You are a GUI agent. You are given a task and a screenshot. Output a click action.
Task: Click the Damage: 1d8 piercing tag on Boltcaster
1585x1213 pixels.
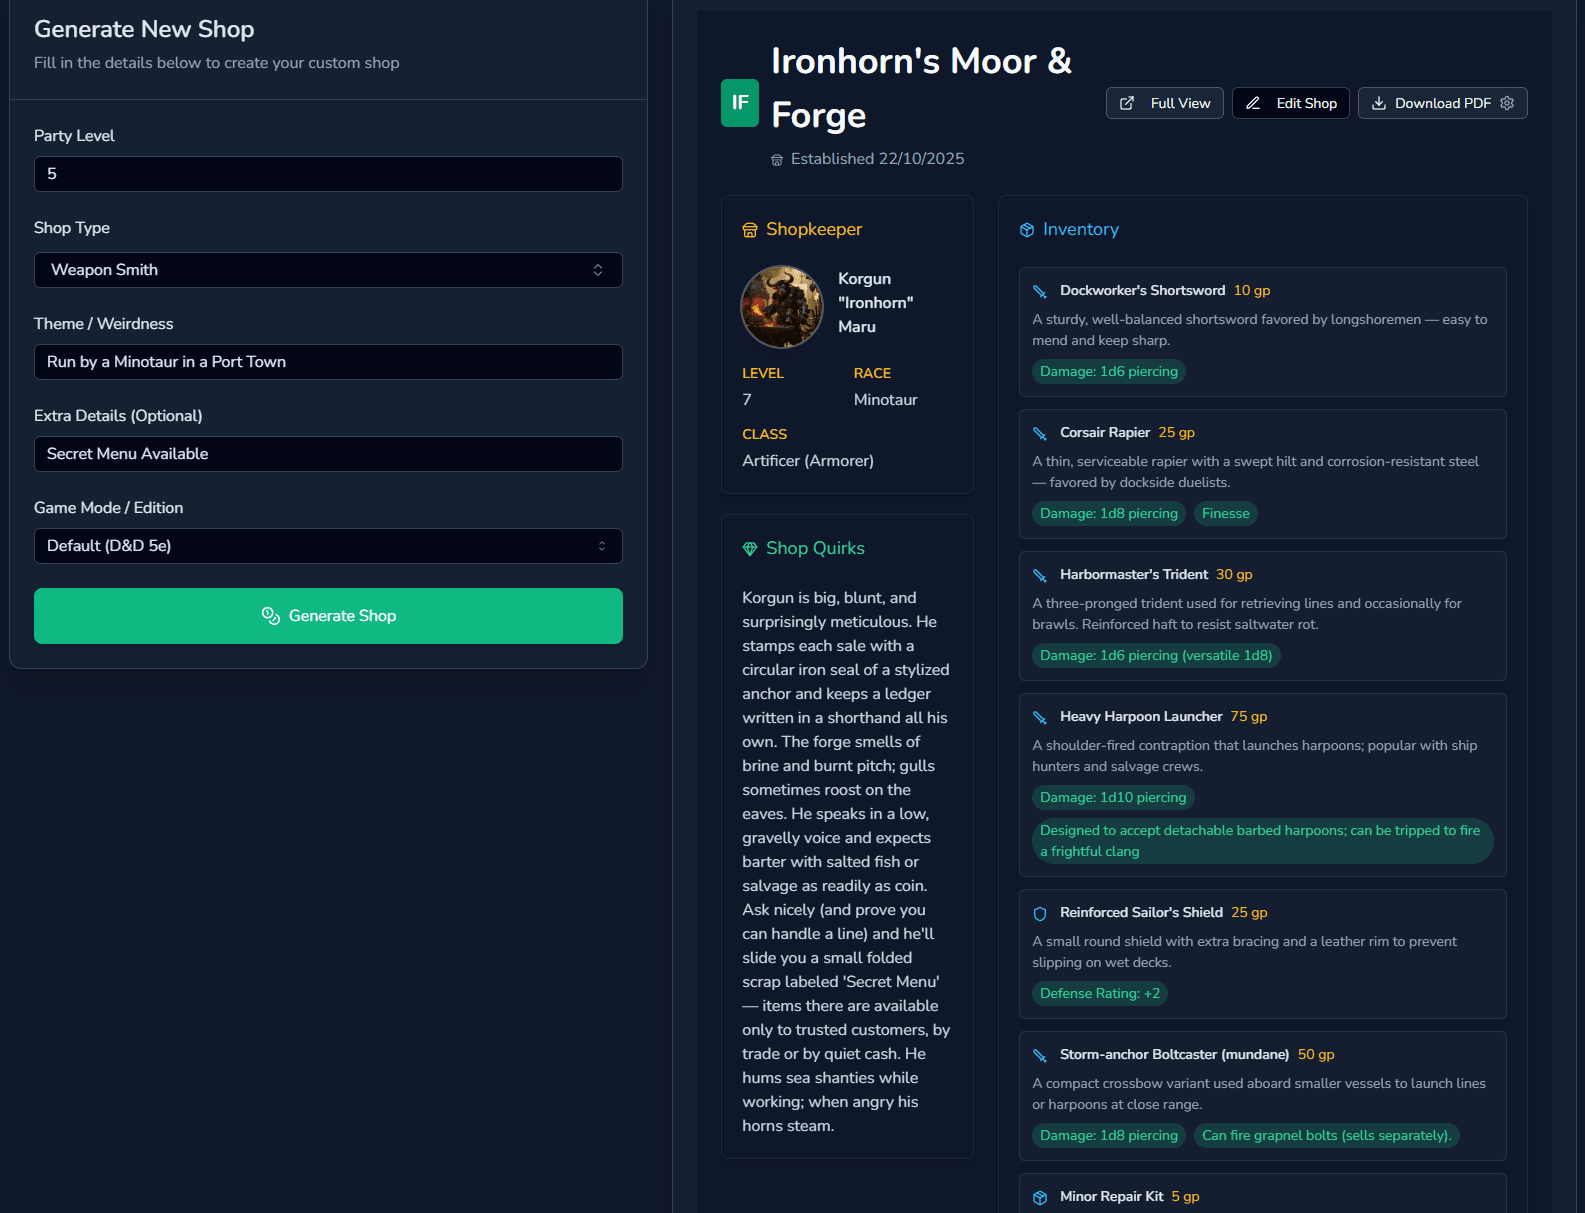coord(1109,1136)
